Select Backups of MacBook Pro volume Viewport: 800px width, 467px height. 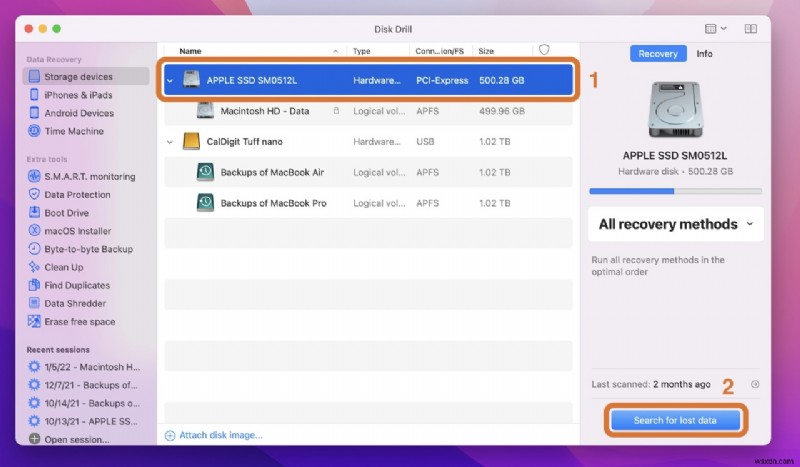368,203
